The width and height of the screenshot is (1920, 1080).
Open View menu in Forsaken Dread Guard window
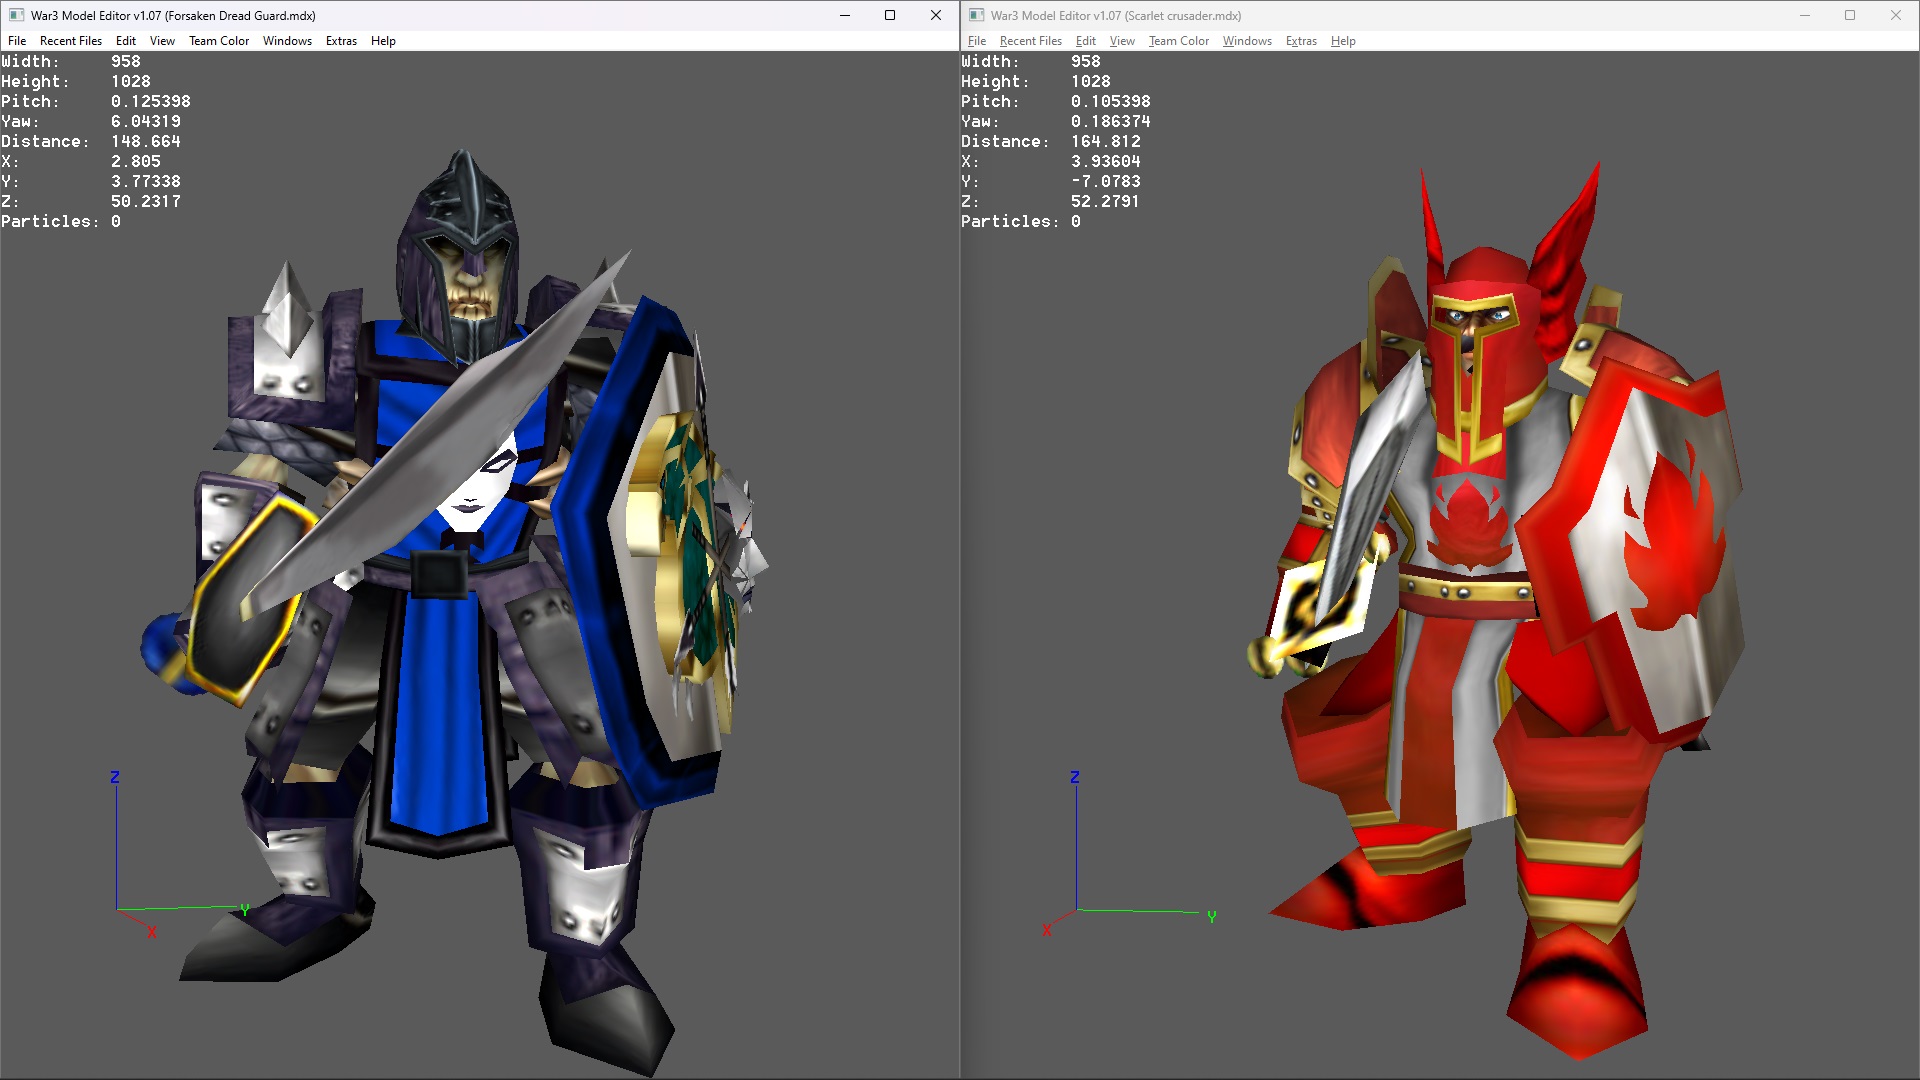(162, 41)
